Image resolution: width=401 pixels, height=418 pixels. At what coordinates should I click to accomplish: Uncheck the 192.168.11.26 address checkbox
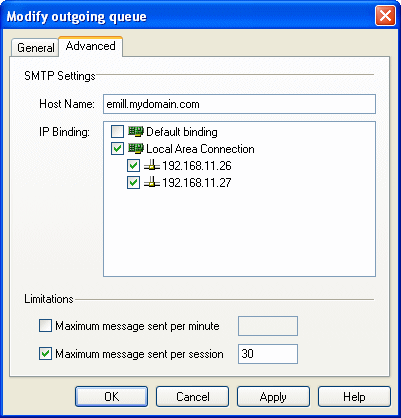[x=133, y=166]
